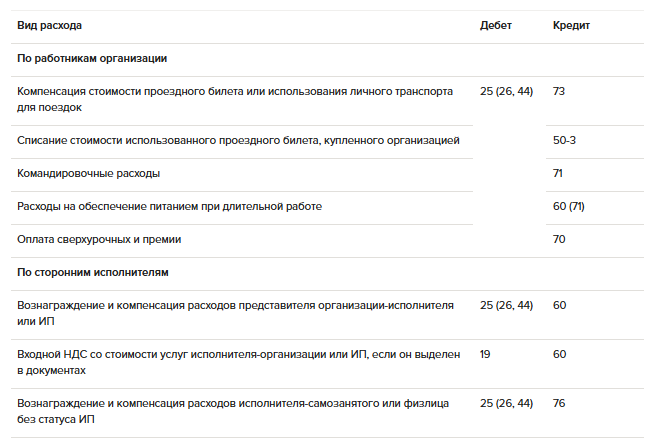Viewport: 654px width, 448px height.
Task: Click the 'Вид расхода' column header
Action: (x=49, y=25)
